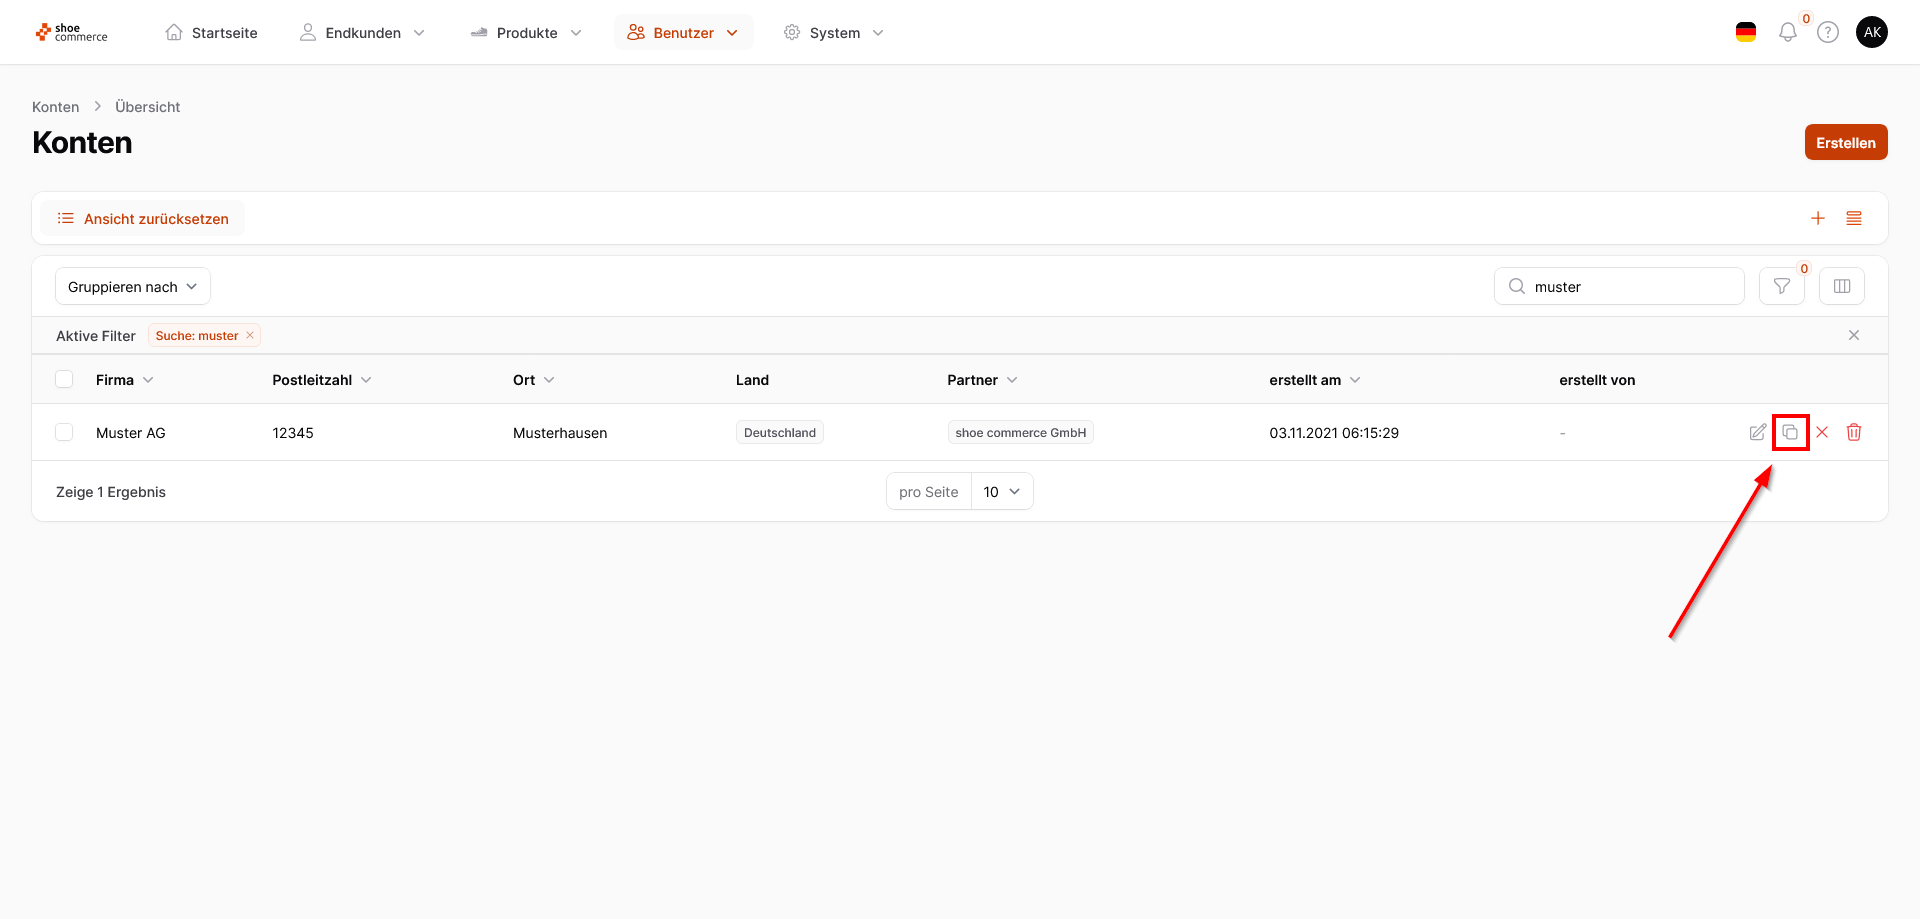The width and height of the screenshot is (1920, 919).
Task: Click the edit pencil icon for Muster AG
Action: (1757, 432)
